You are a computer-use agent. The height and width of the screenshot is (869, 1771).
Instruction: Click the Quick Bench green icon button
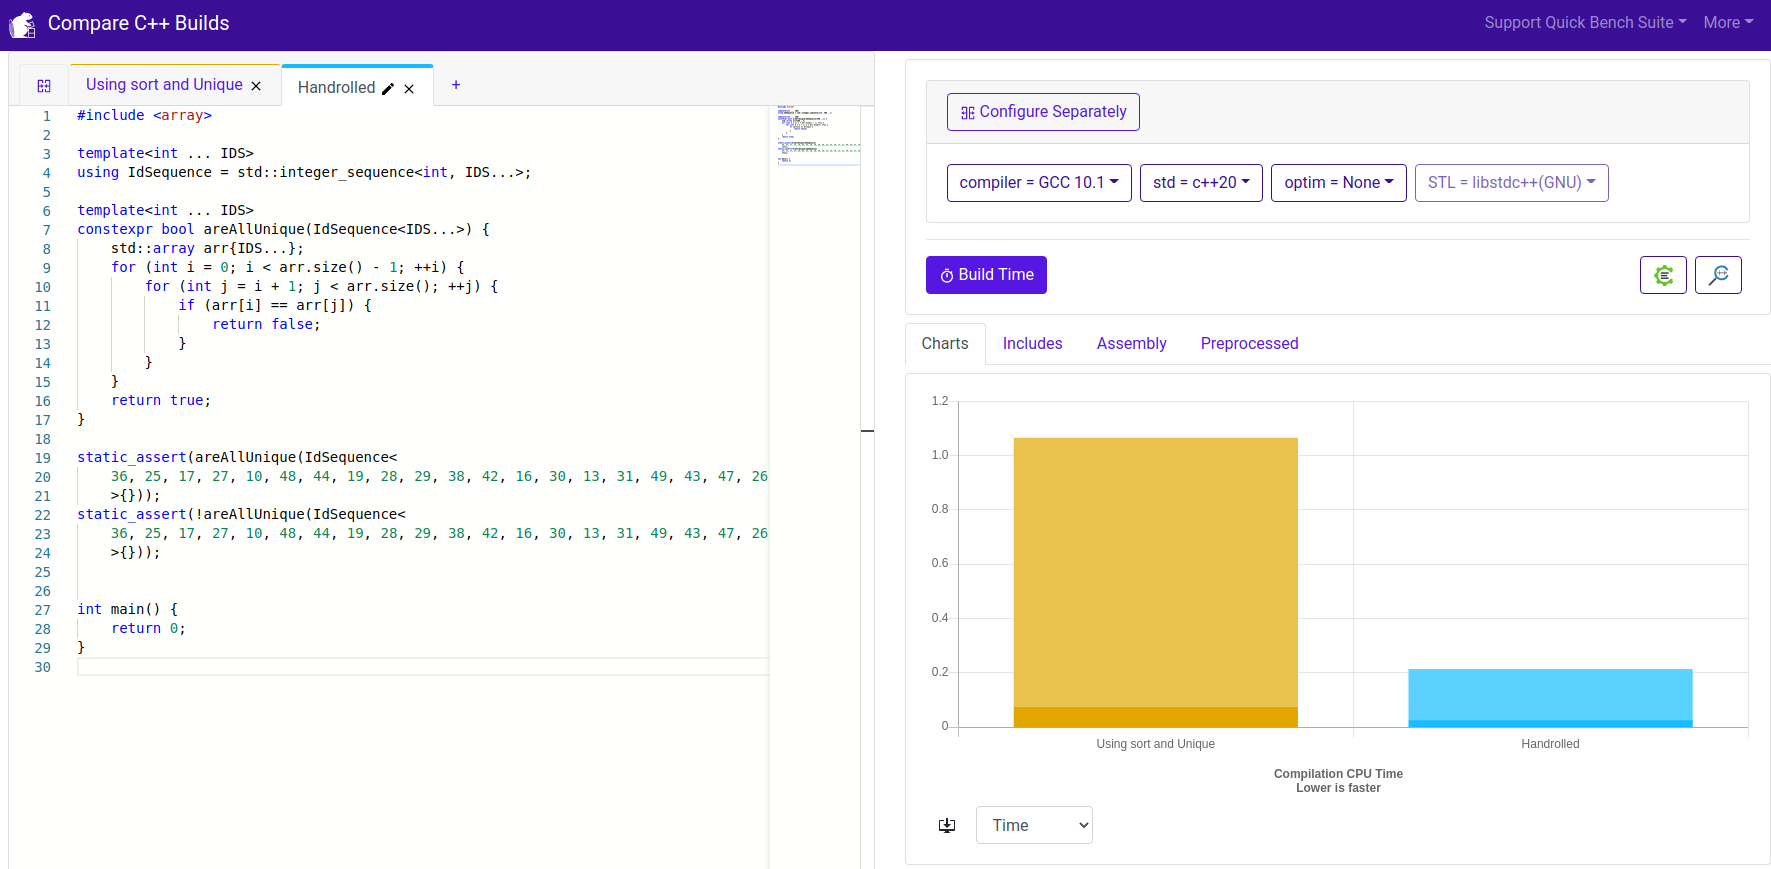1663,275
